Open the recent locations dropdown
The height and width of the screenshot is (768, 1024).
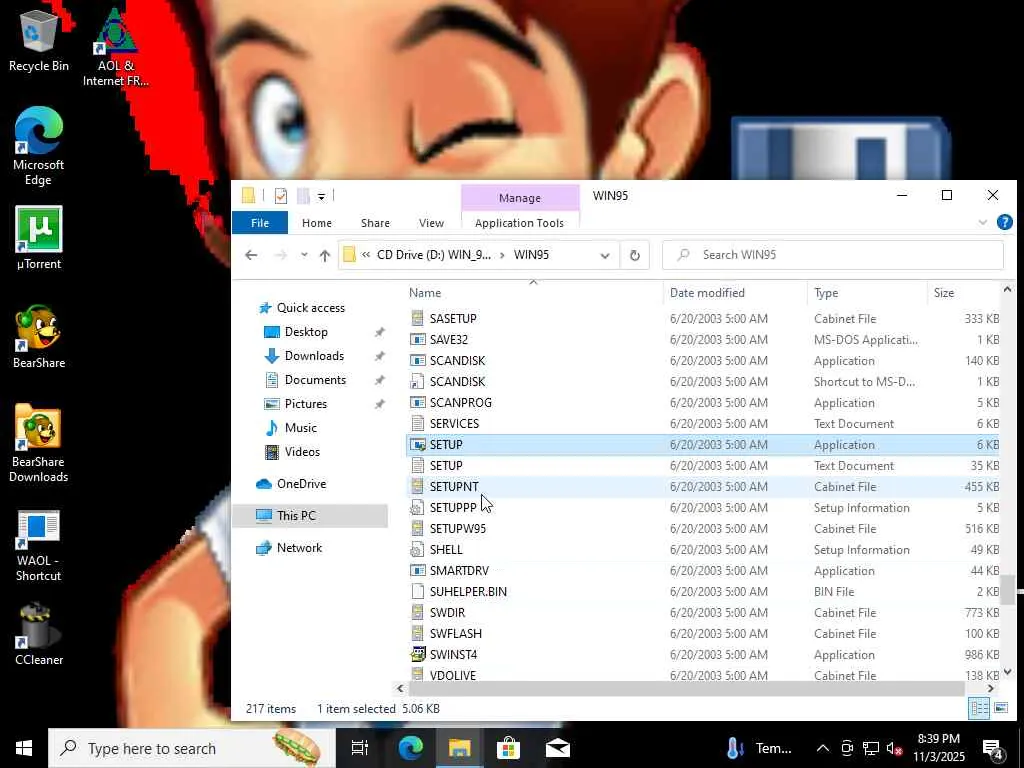point(304,255)
